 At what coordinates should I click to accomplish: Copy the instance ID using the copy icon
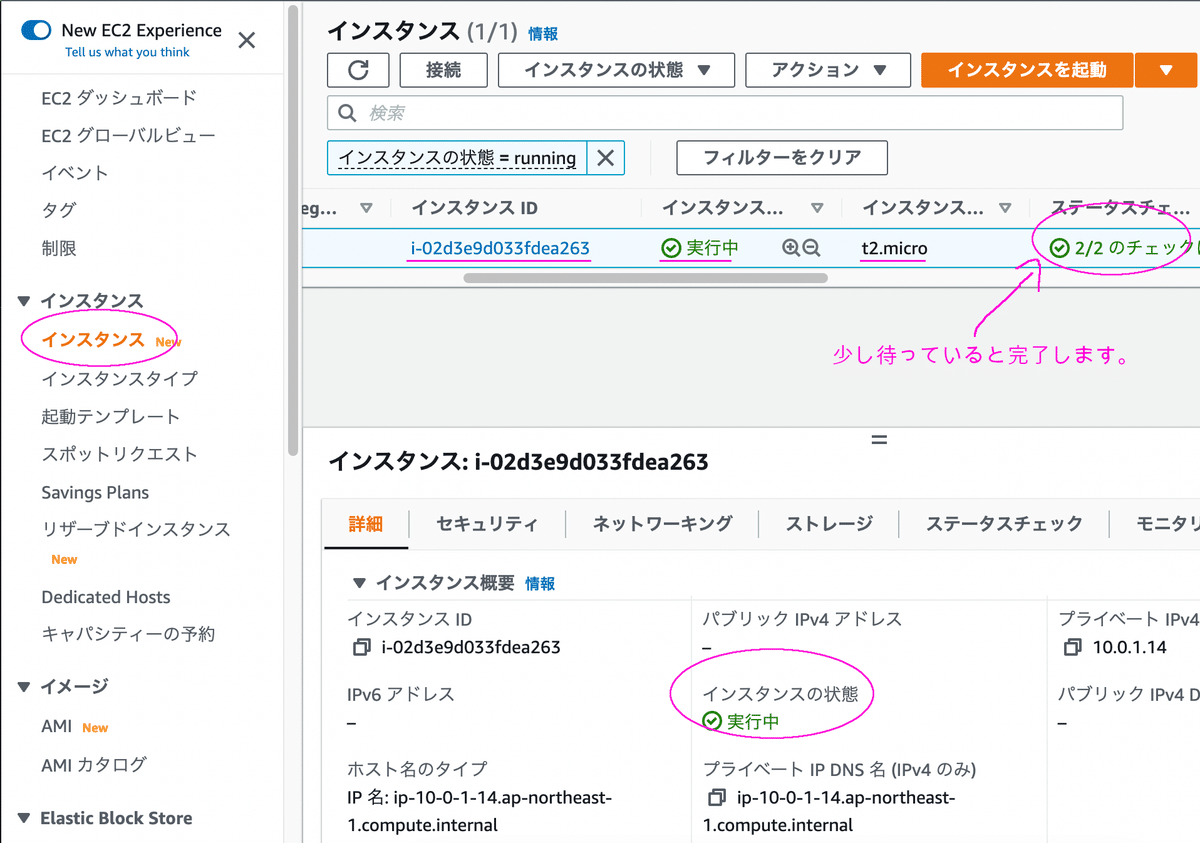(x=361, y=647)
